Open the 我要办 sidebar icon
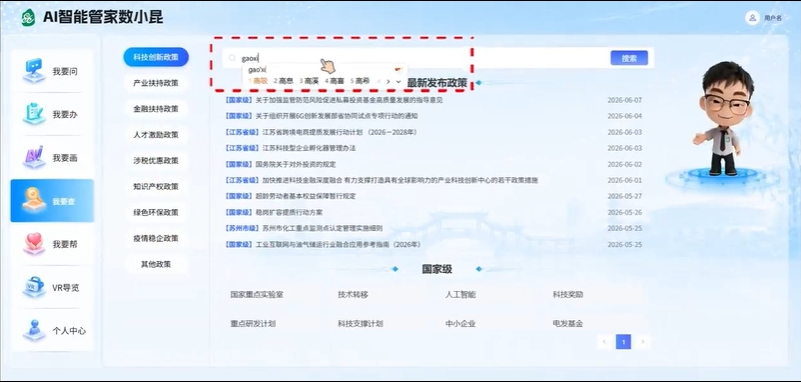Image resolution: width=801 pixels, height=382 pixels. tap(34, 114)
